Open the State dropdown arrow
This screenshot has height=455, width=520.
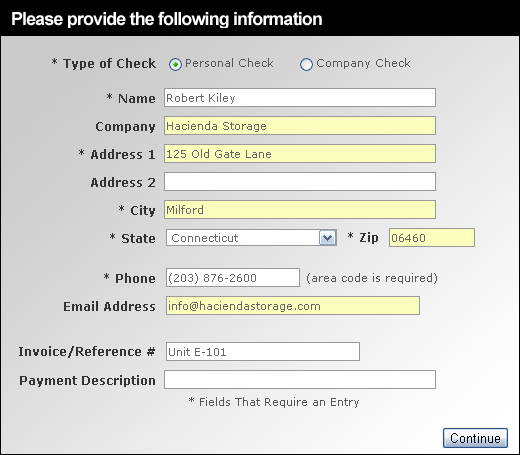328,238
